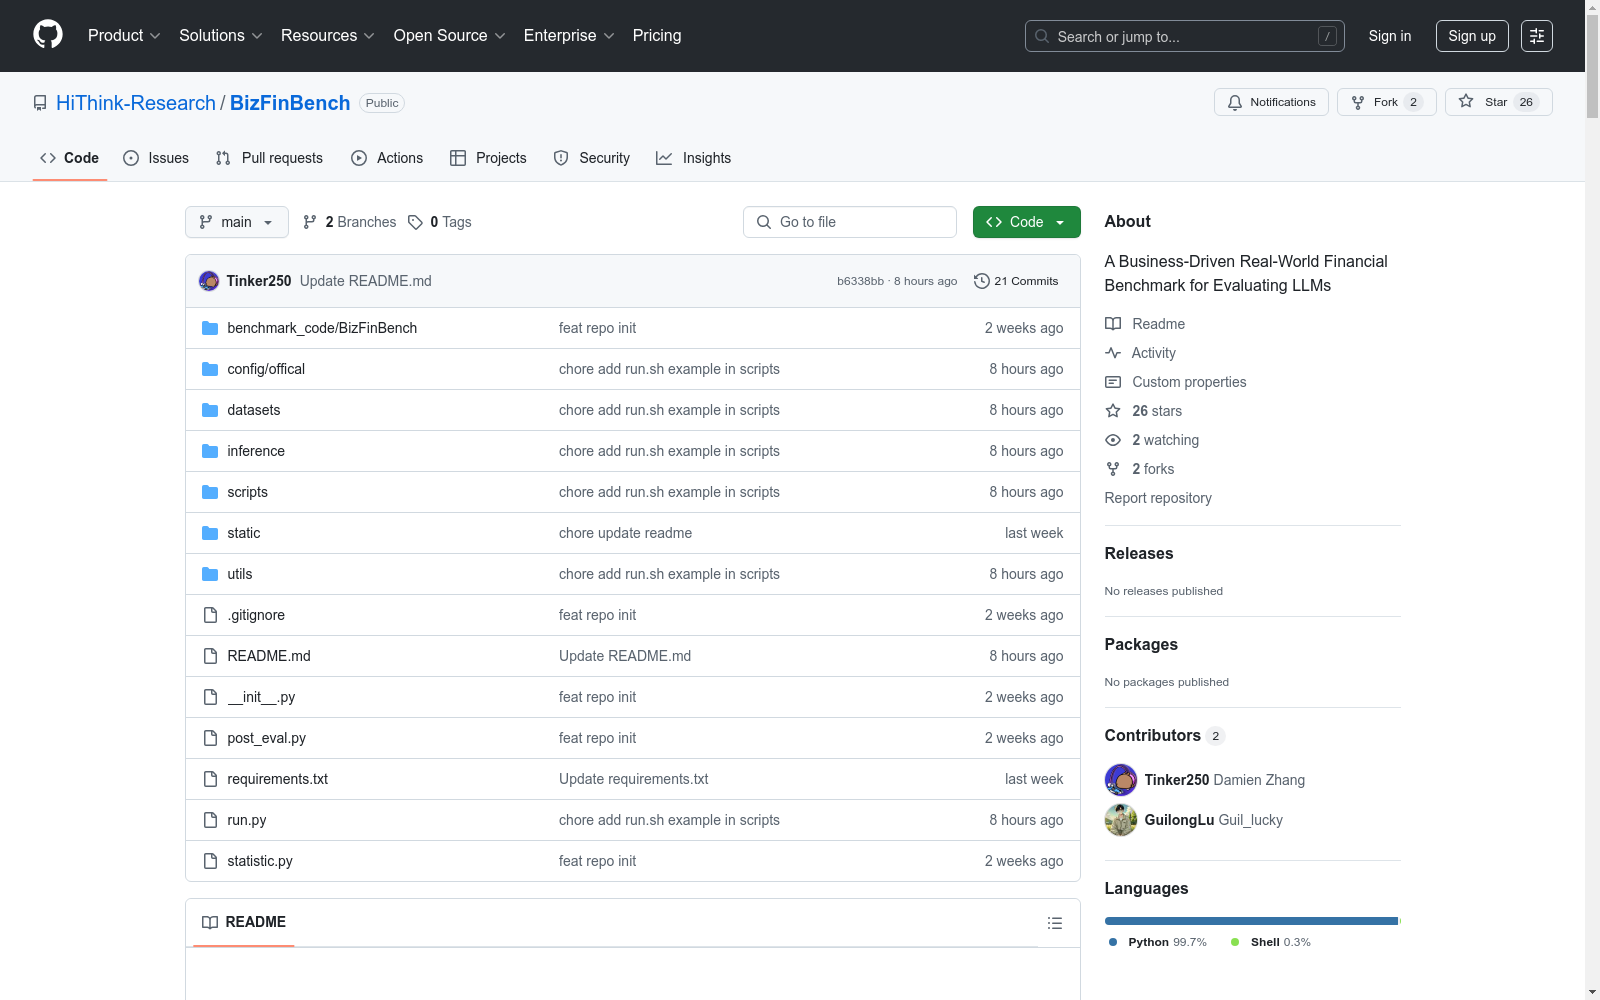Open the 21 Commits link
Image resolution: width=1600 pixels, height=1000 pixels.
click(1016, 281)
